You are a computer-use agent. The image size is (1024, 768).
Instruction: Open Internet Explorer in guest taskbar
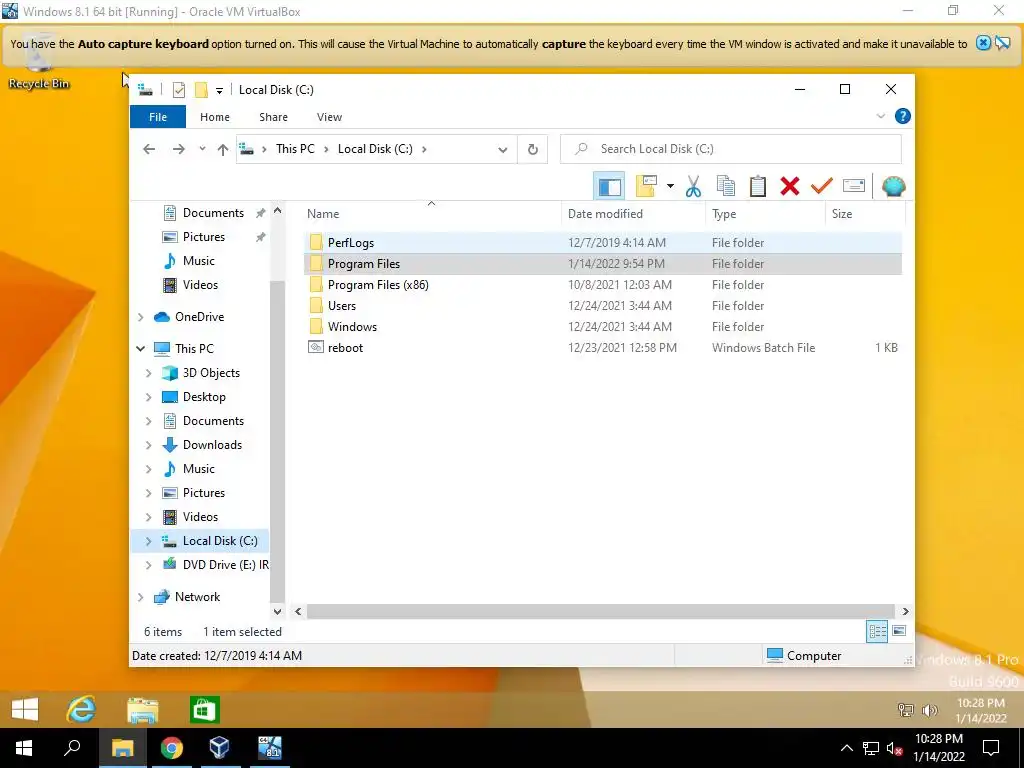(x=81, y=709)
